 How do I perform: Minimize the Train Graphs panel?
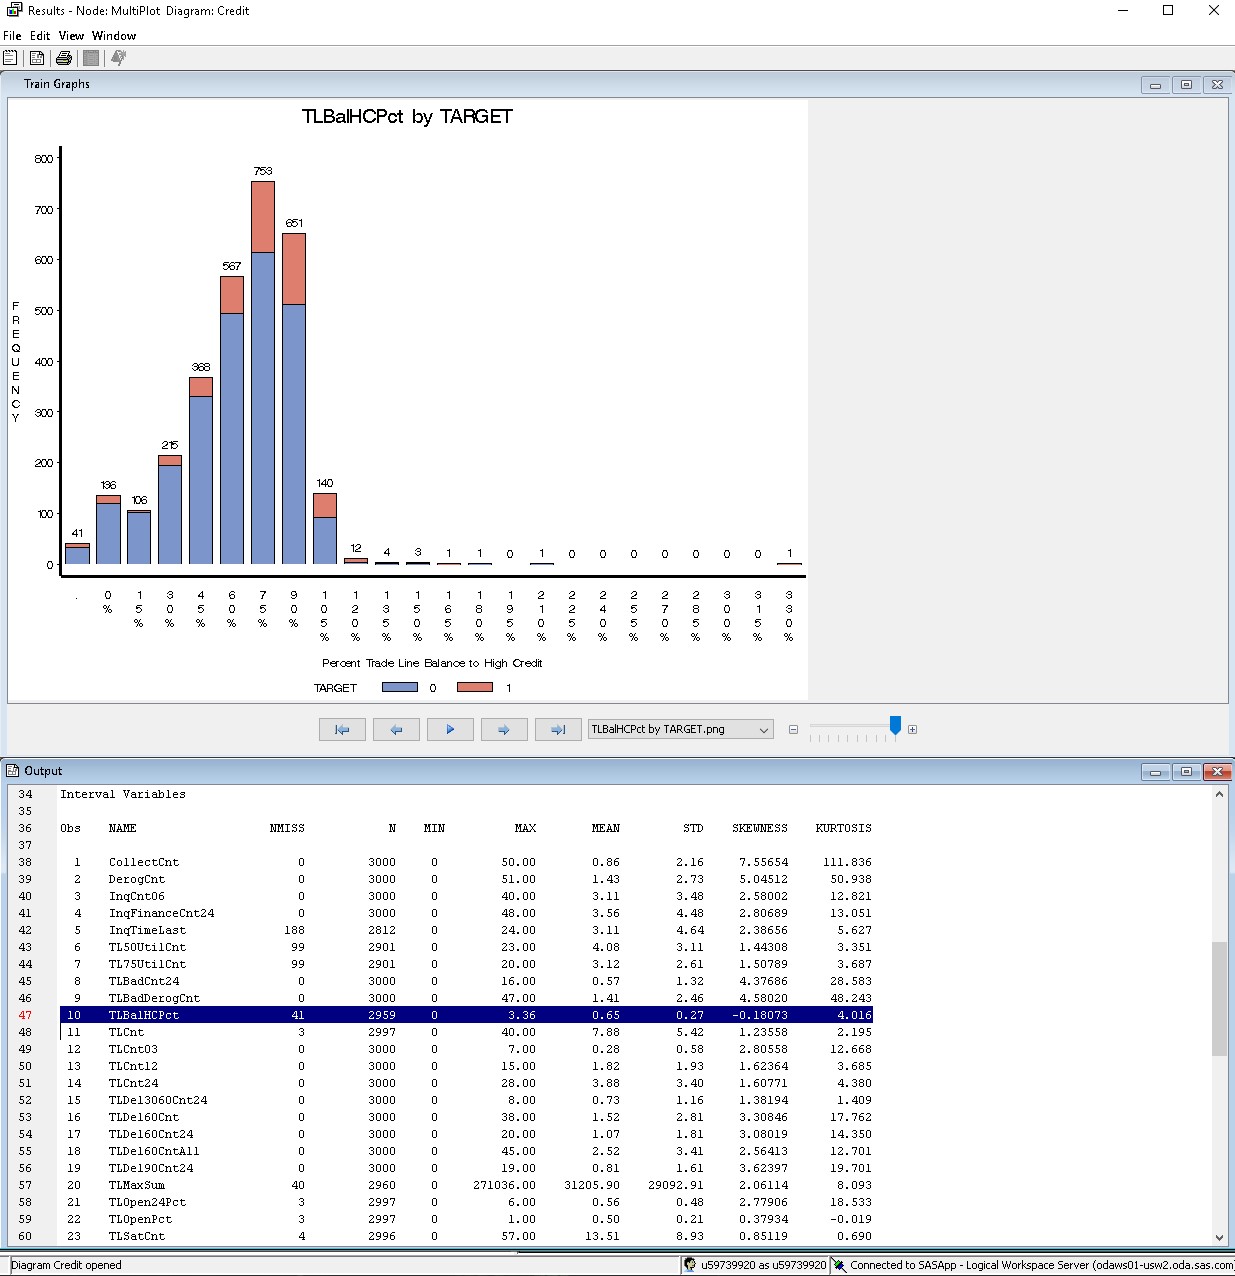click(x=1155, y=85)
